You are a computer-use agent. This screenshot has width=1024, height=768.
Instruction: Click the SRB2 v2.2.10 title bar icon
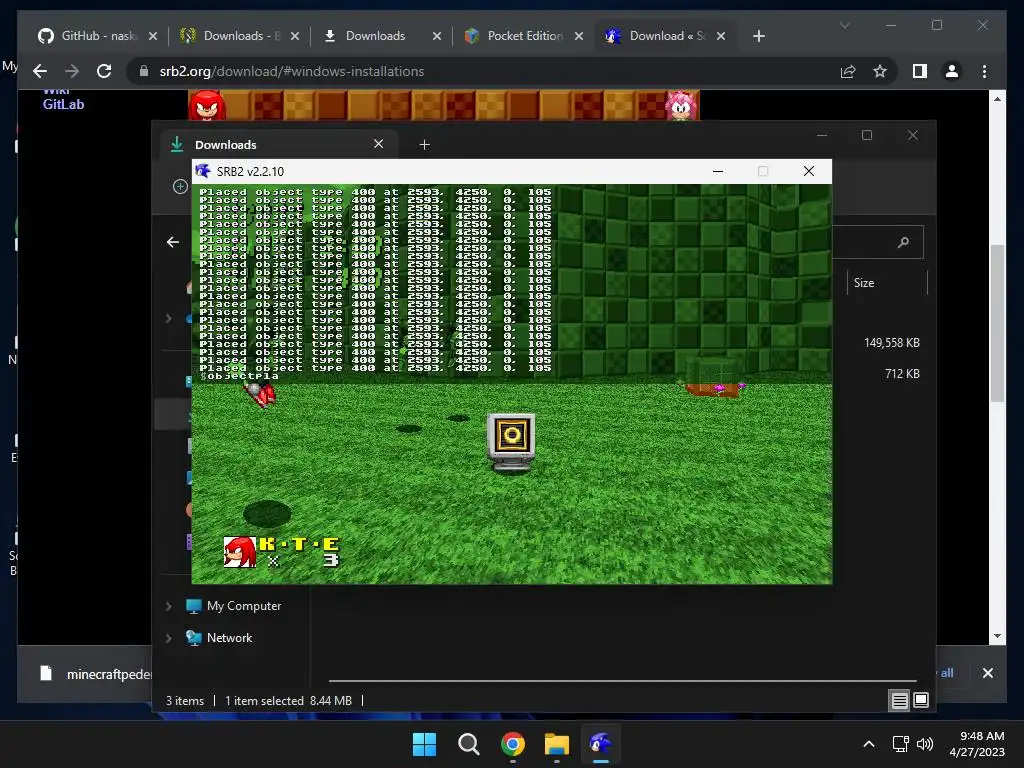203,171
